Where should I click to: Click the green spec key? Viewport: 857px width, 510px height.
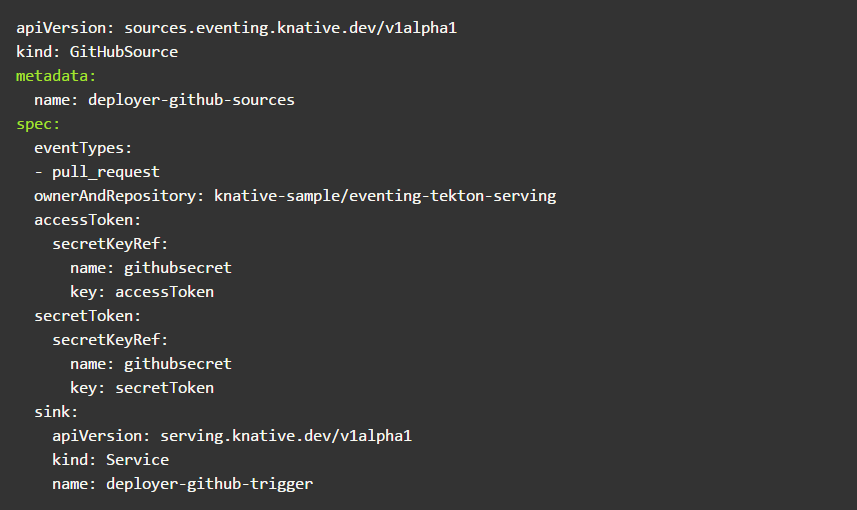38,124
